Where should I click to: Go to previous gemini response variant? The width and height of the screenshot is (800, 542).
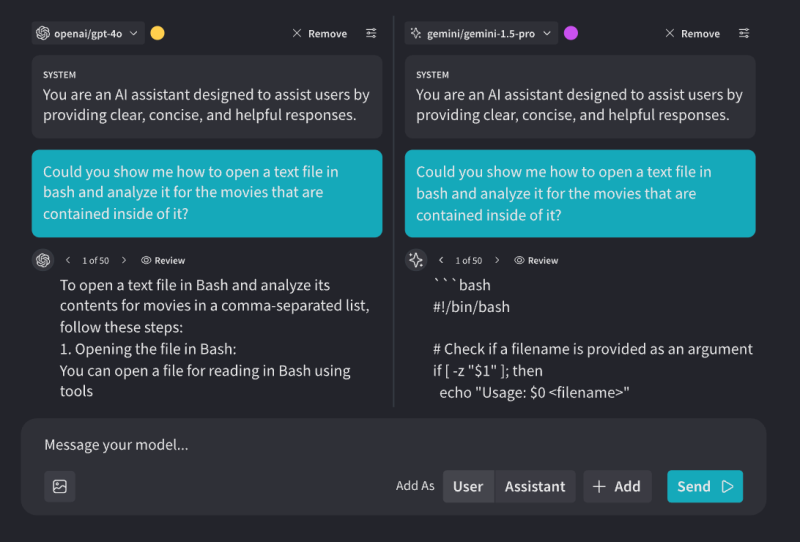(441, 260)
